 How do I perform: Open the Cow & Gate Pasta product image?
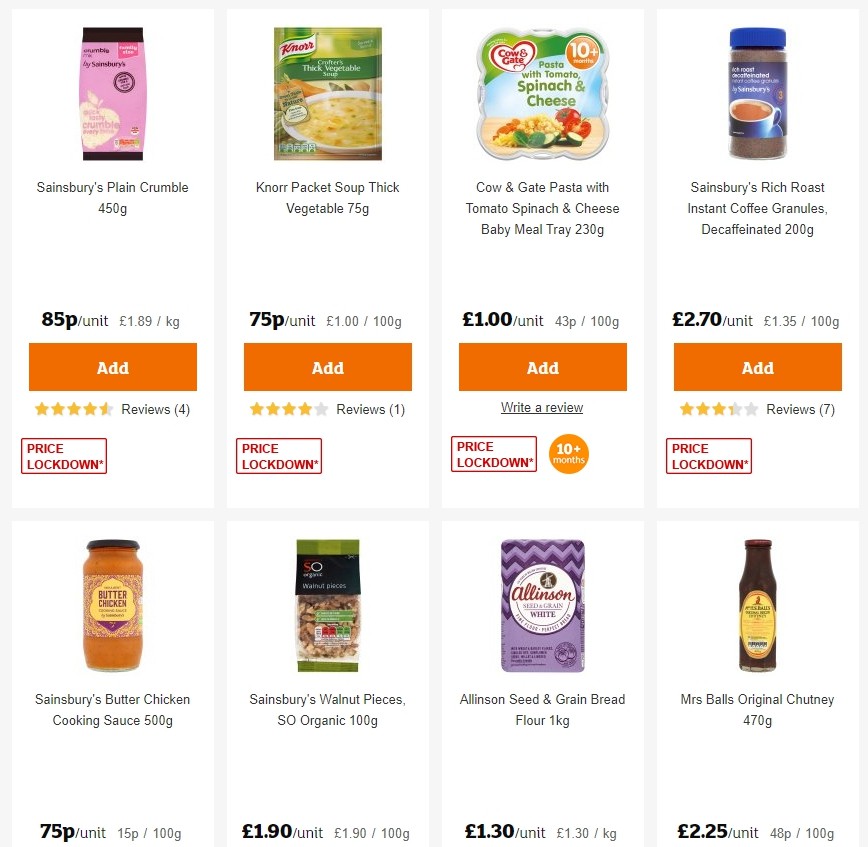tap(542, 95)
